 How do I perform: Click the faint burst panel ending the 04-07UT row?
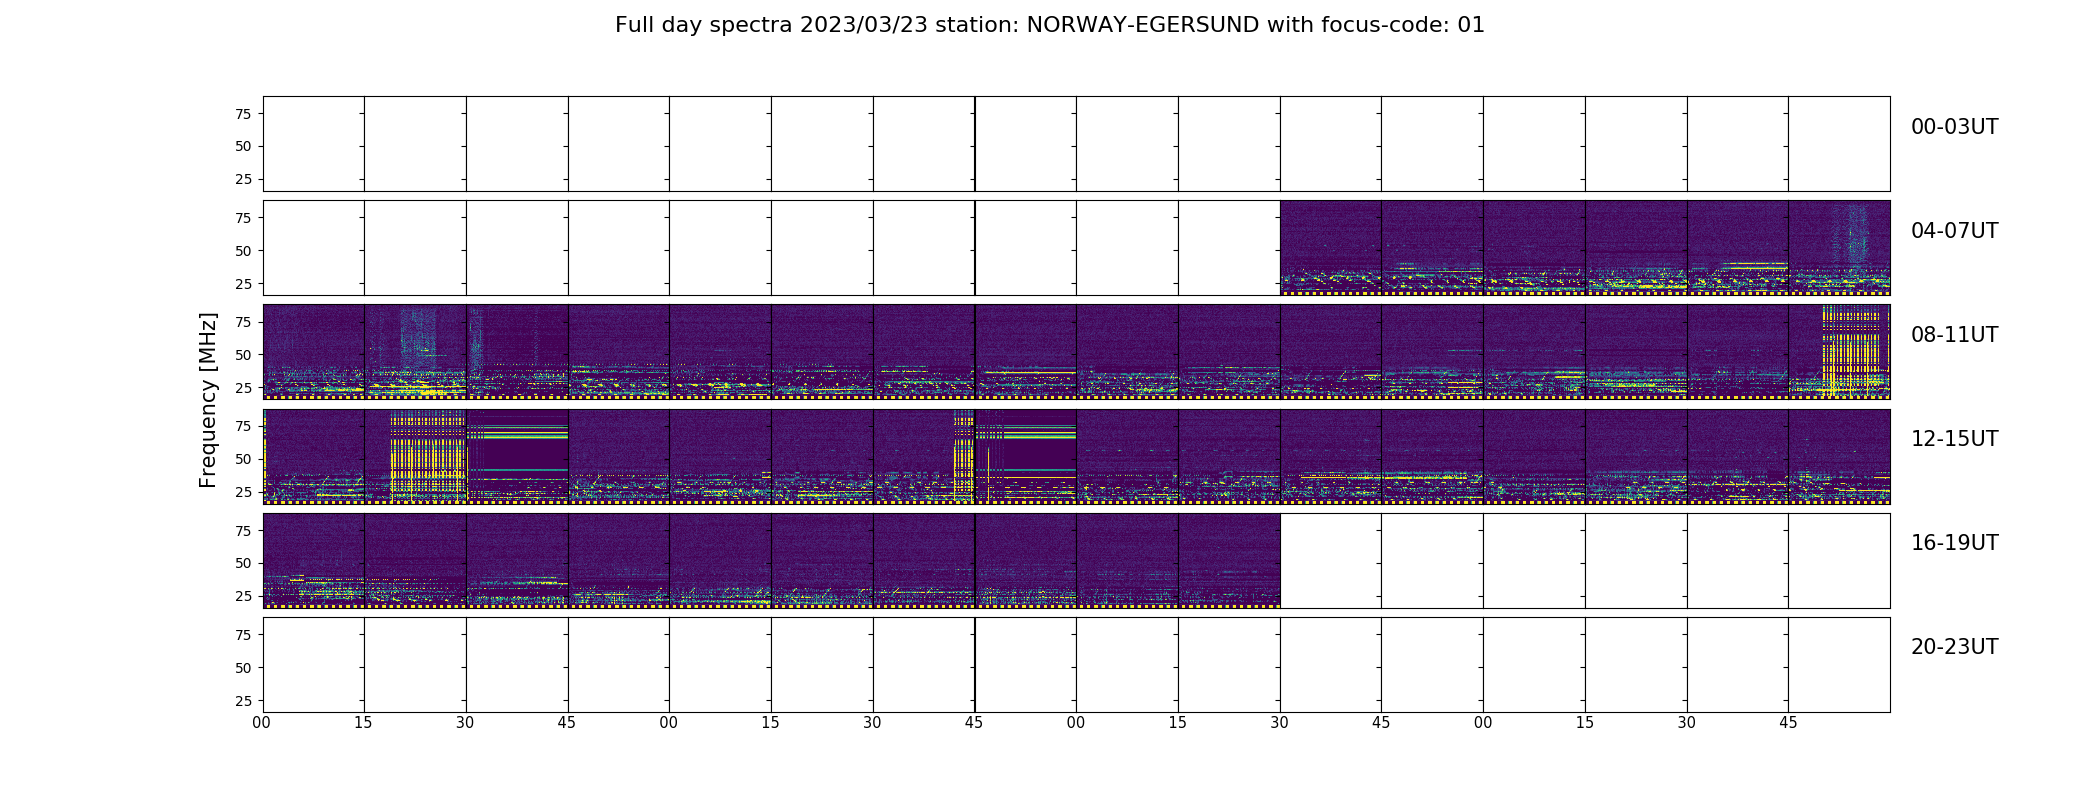1839,248
